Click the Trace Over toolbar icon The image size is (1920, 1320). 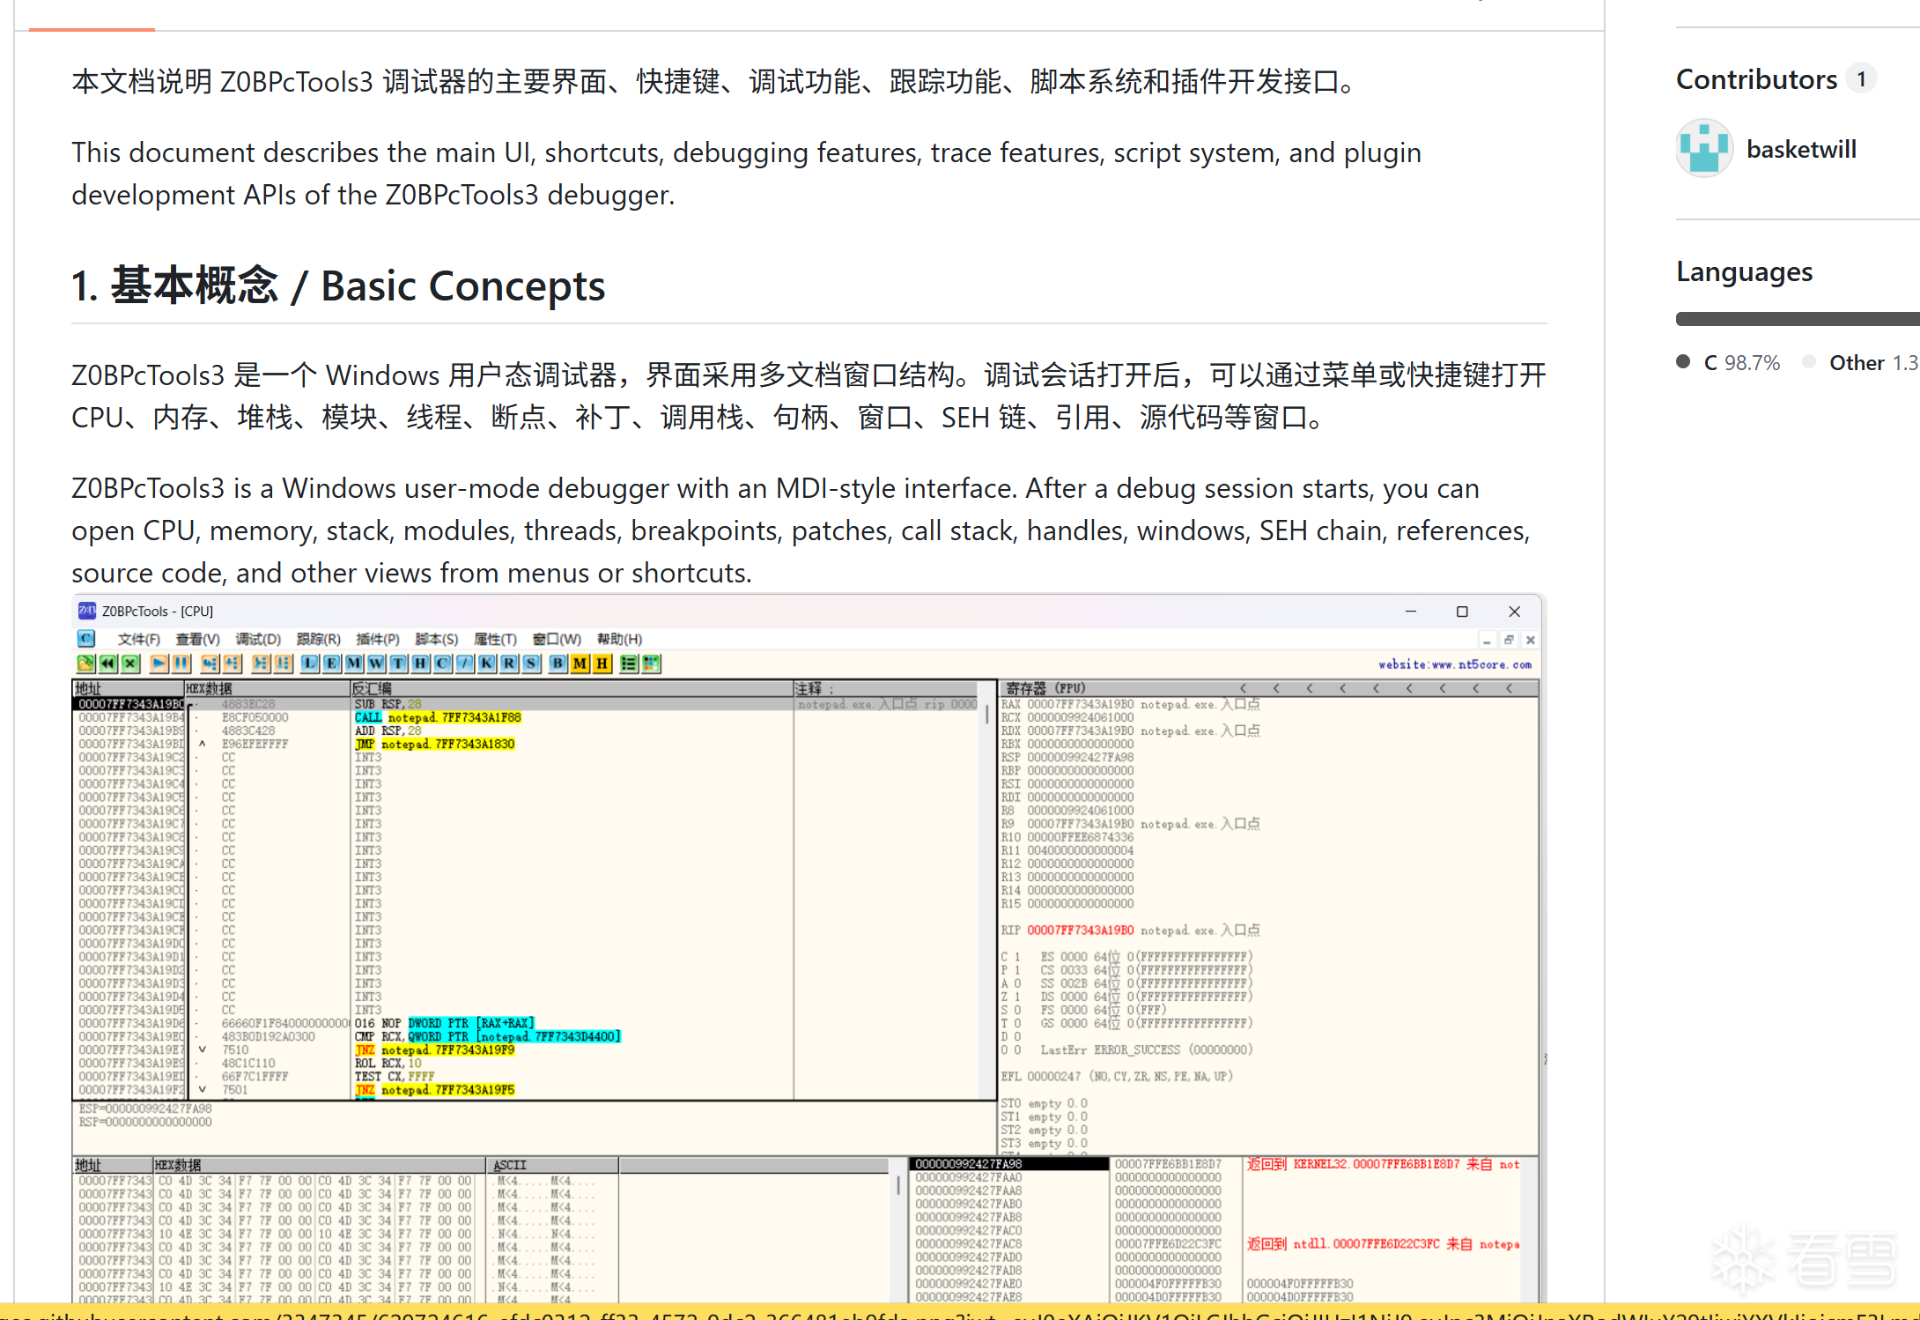coord(283,663)
